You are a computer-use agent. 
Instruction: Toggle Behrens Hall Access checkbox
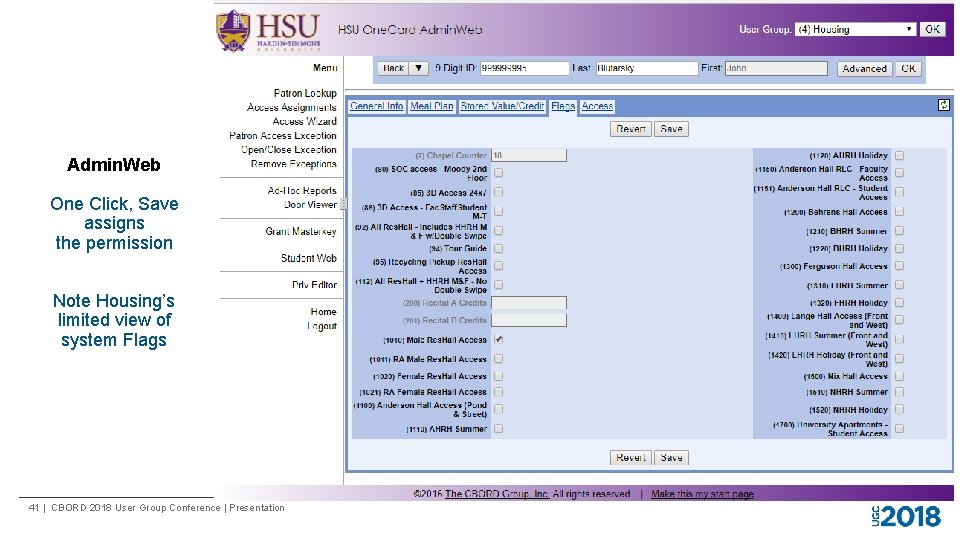pos(899,212)
